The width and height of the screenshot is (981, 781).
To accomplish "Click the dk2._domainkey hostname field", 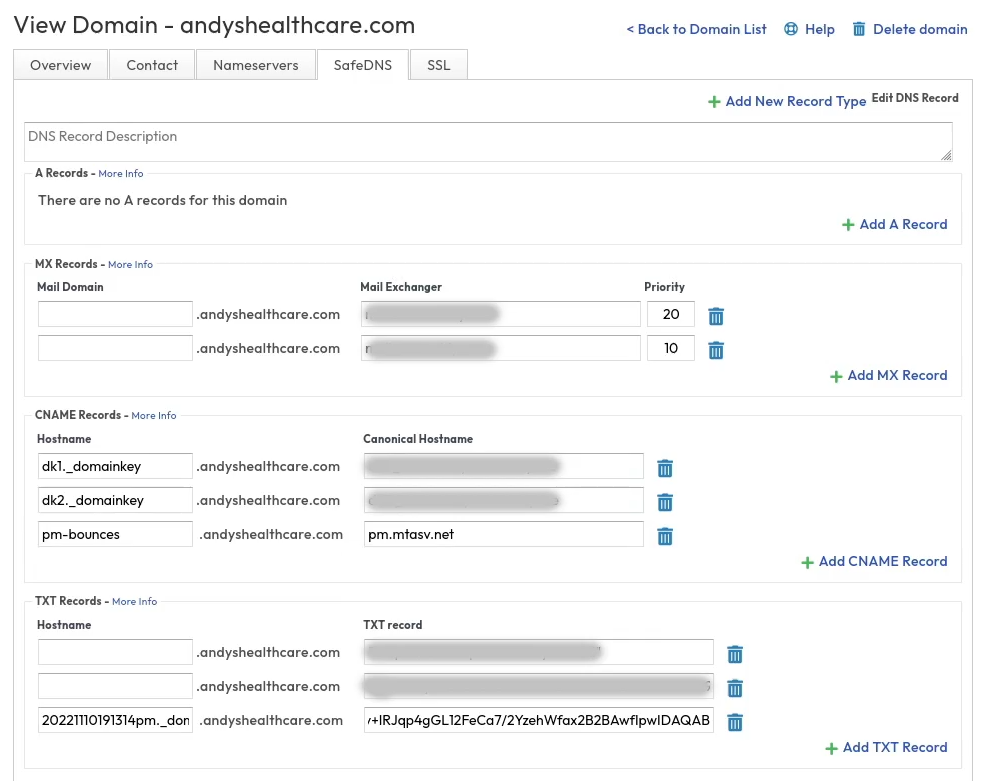I will [115, 500].
